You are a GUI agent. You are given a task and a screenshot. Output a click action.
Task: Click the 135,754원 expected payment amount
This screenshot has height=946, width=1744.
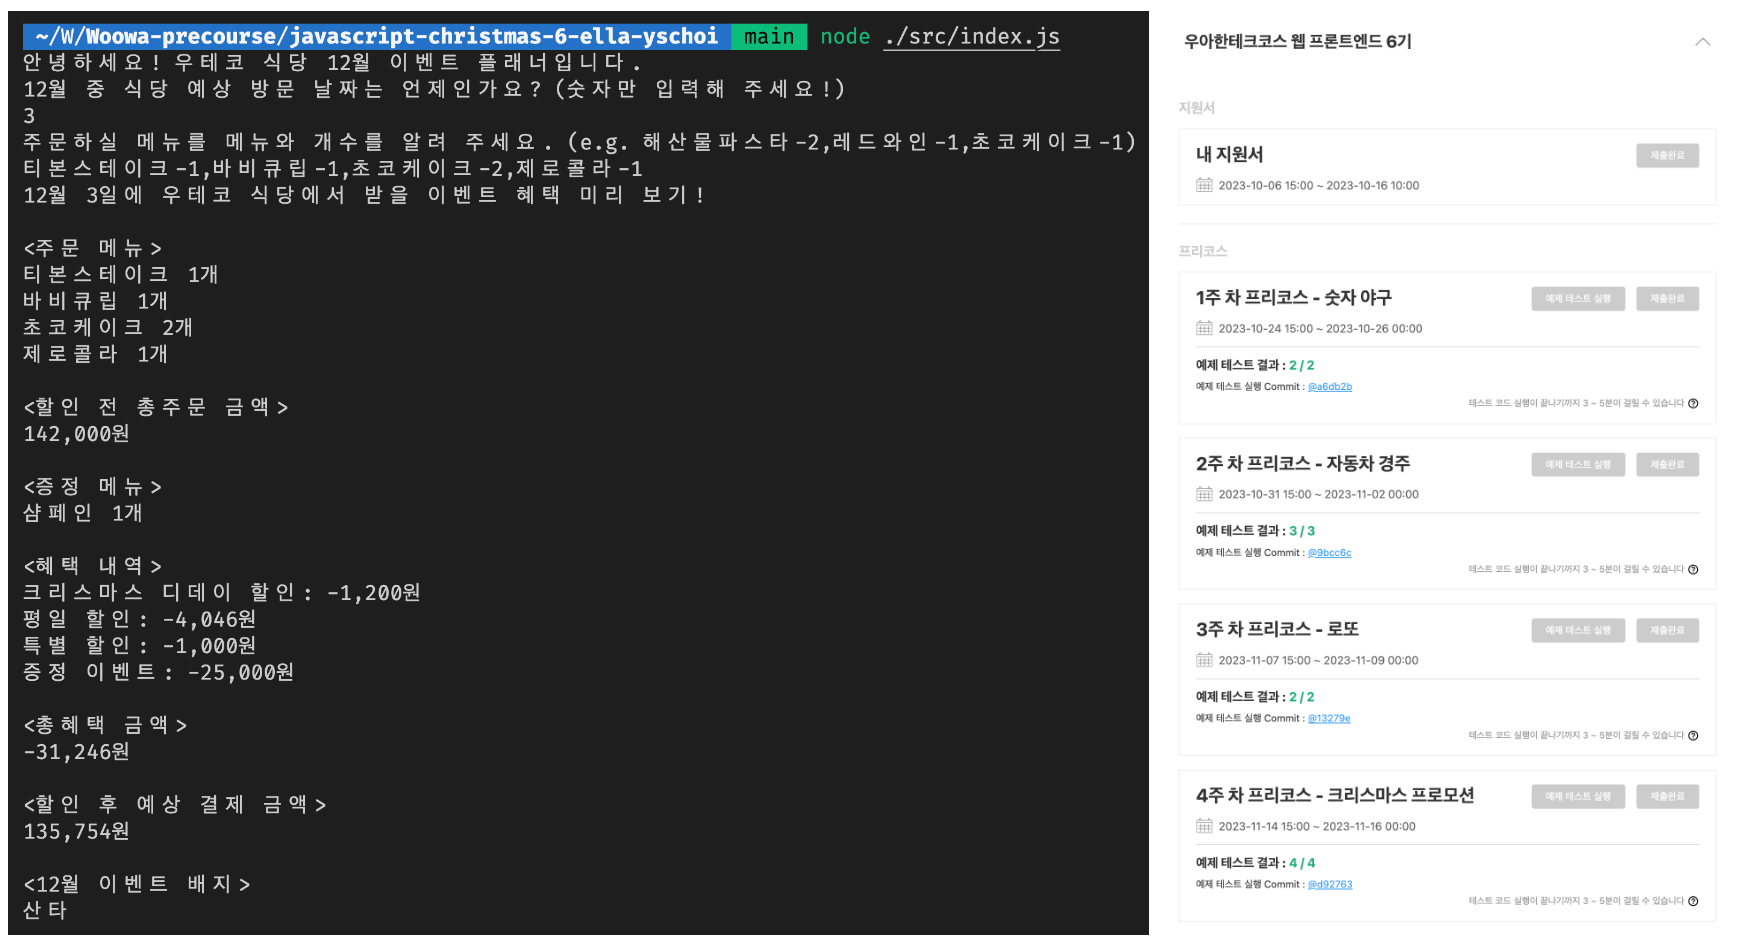(76, 831)
